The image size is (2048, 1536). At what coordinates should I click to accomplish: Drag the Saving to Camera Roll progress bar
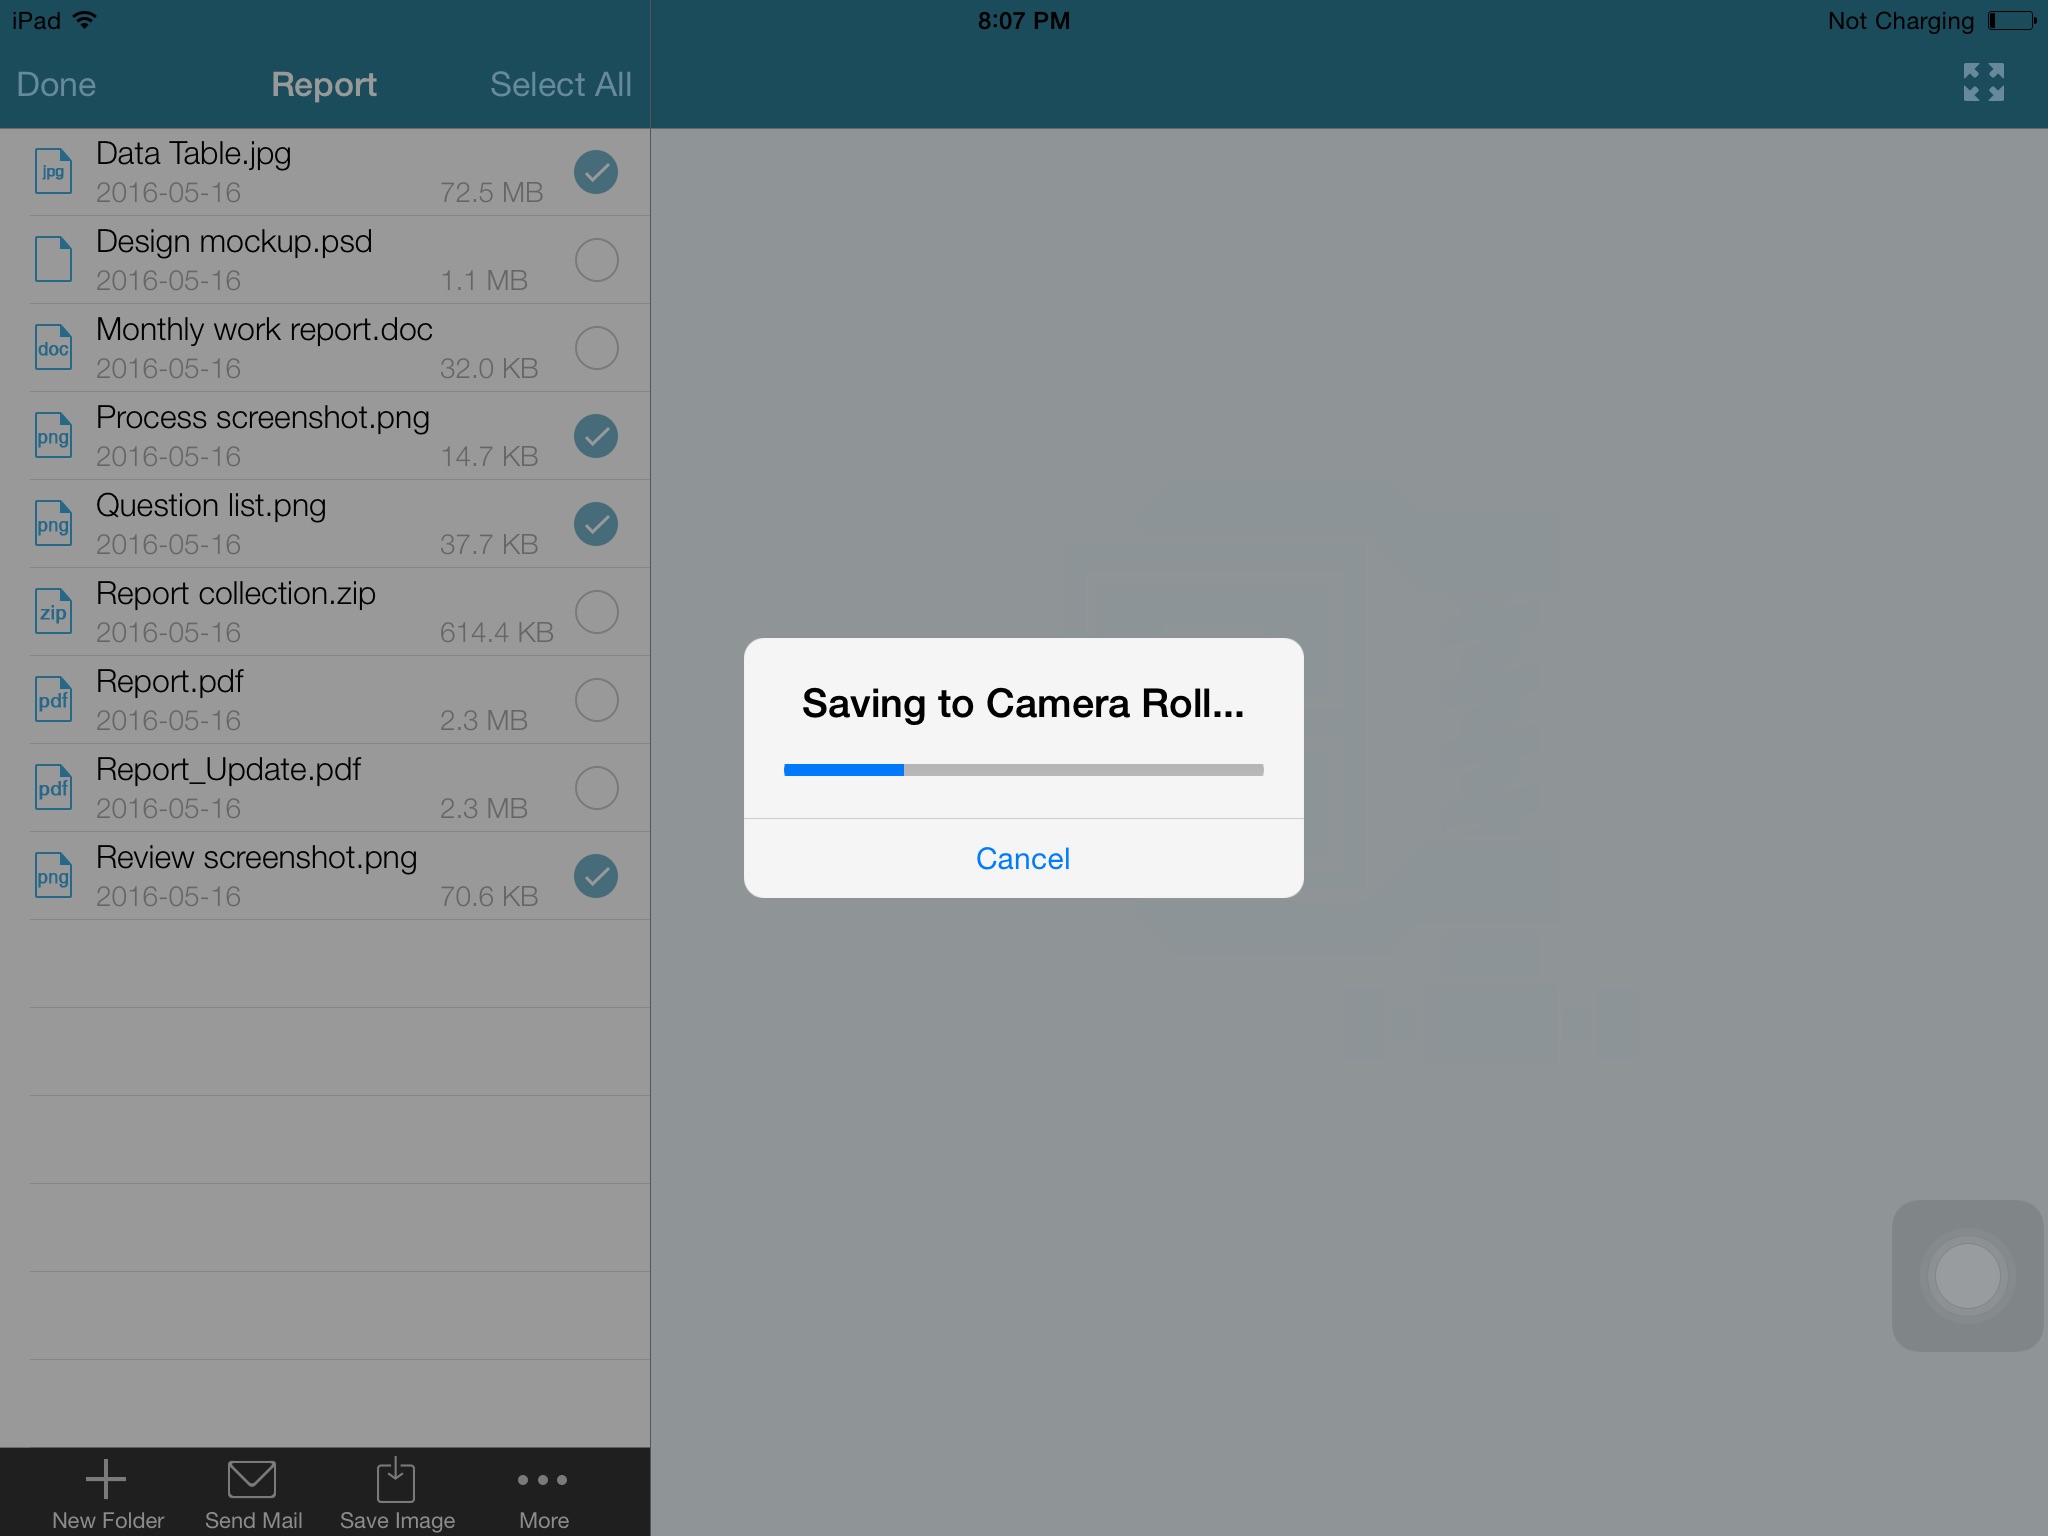click(x=1022, y=770)
